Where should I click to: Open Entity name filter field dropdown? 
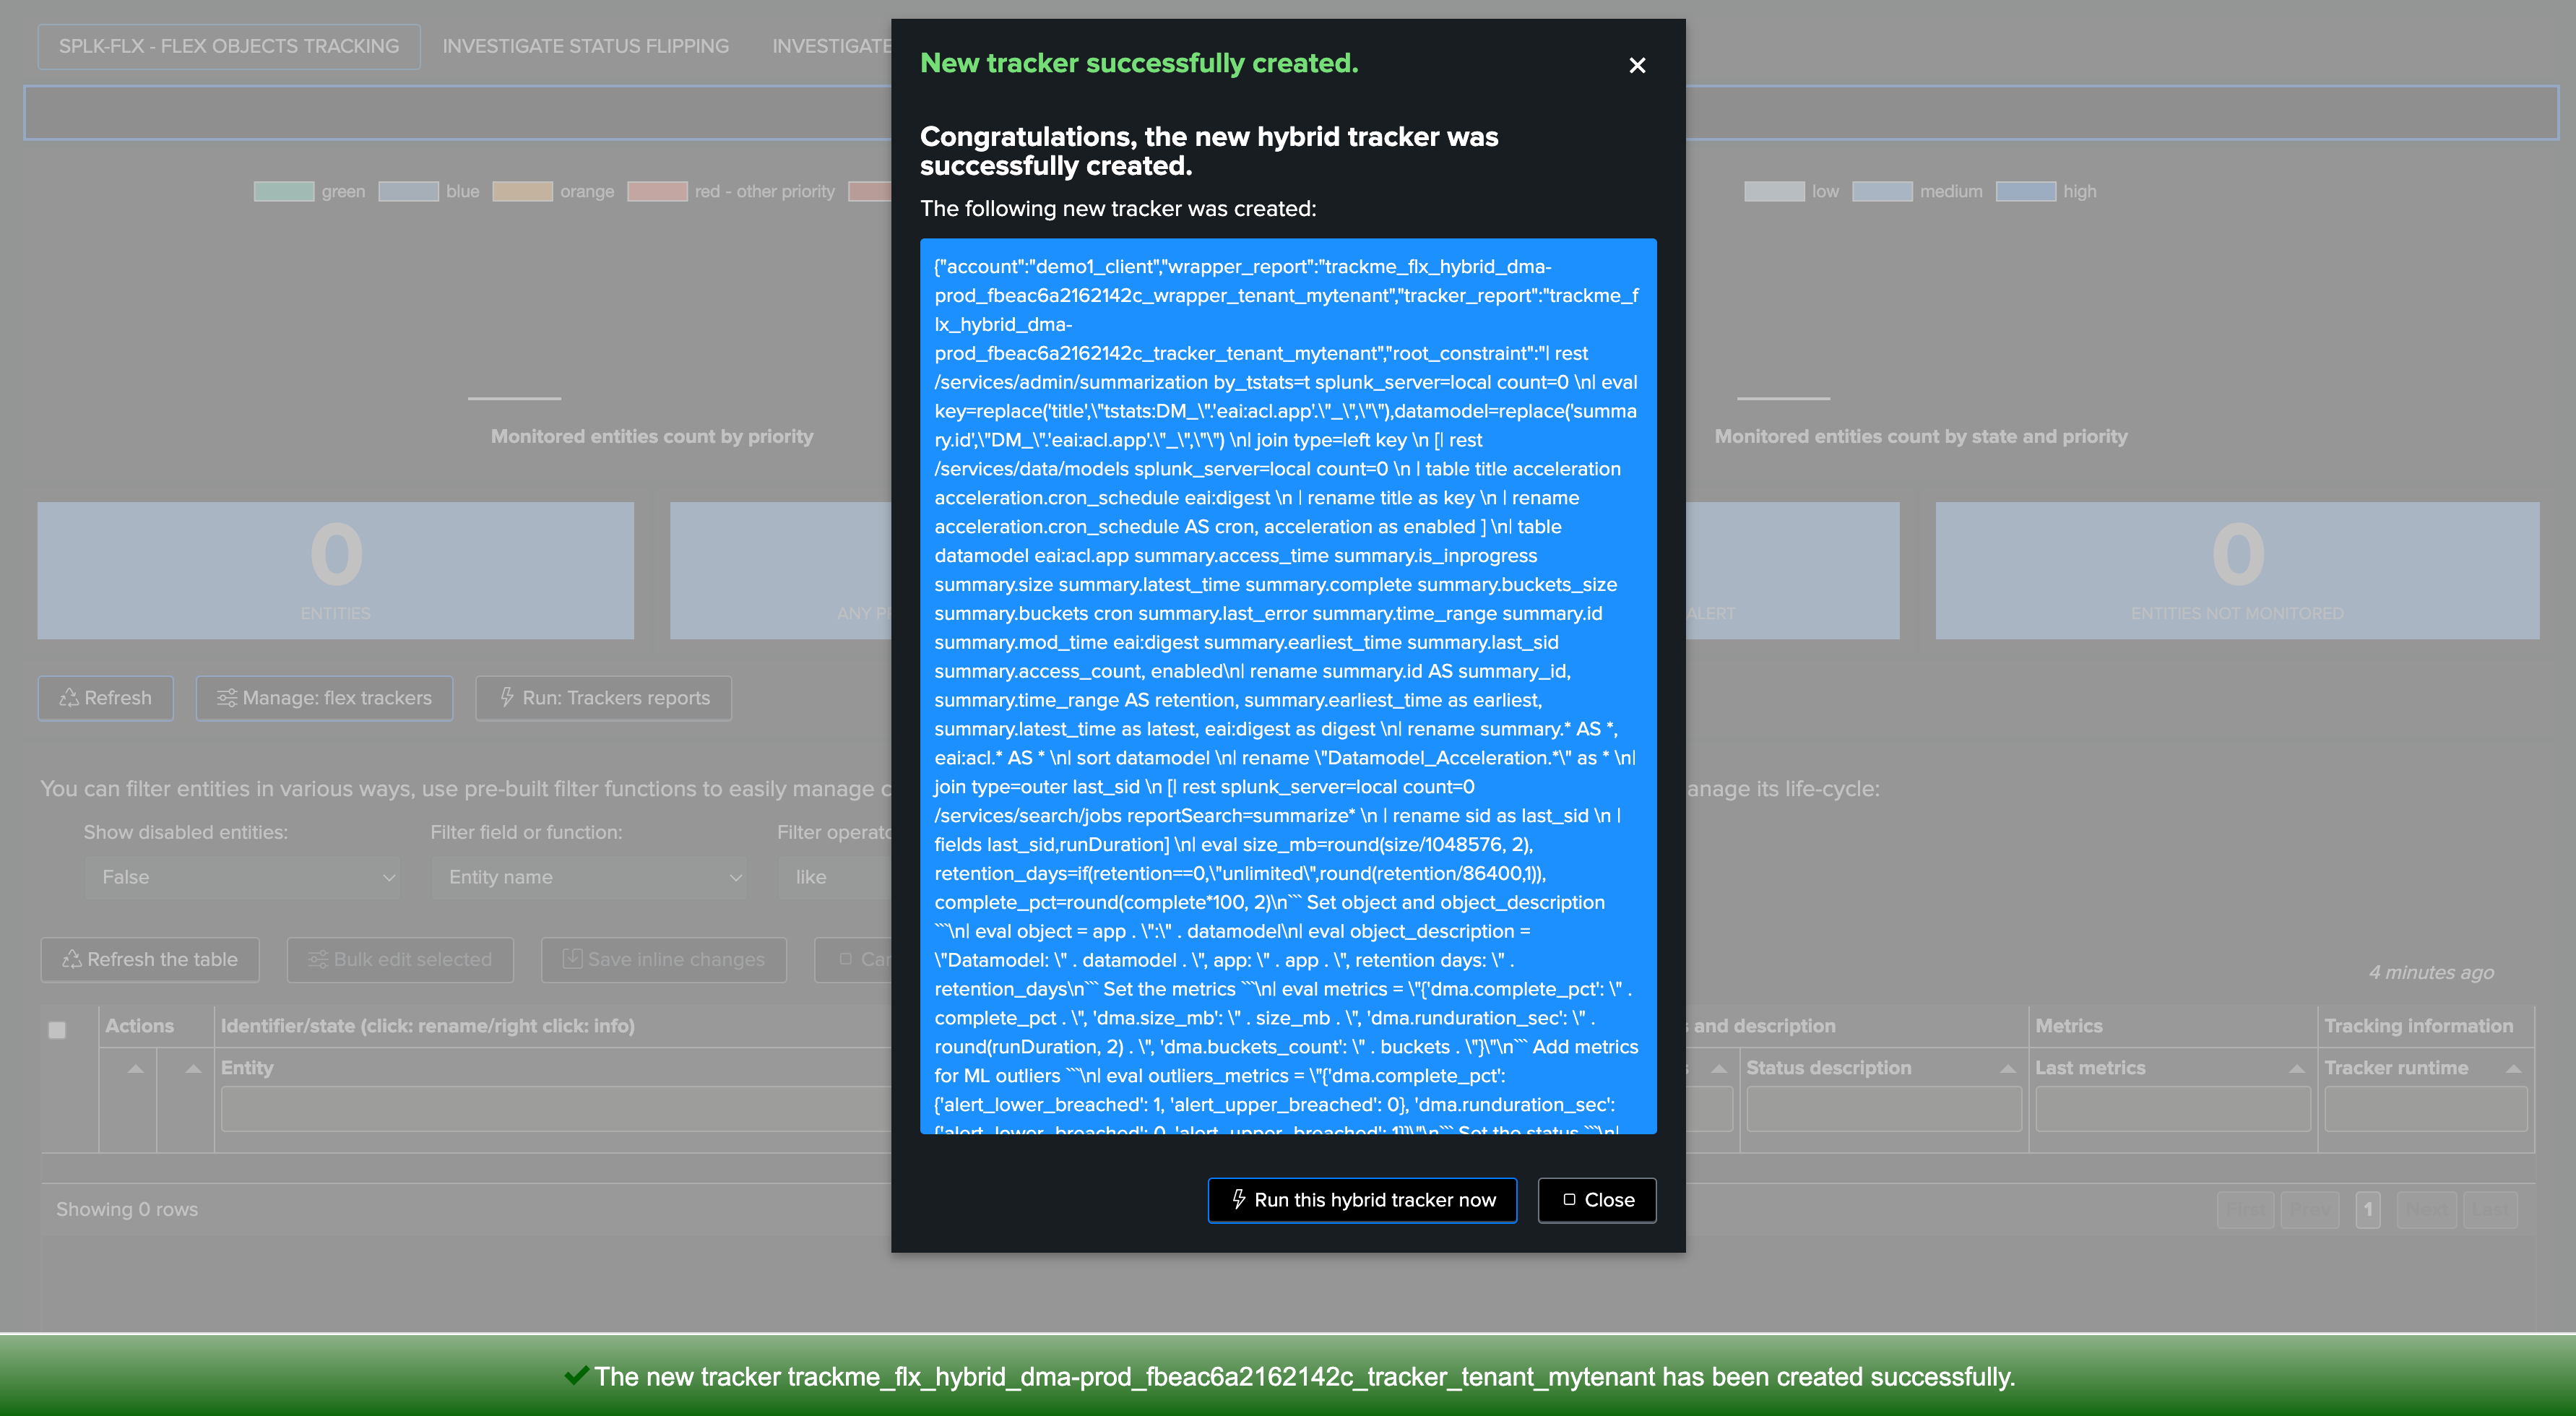pyautogui.click(x=590, y=877)
